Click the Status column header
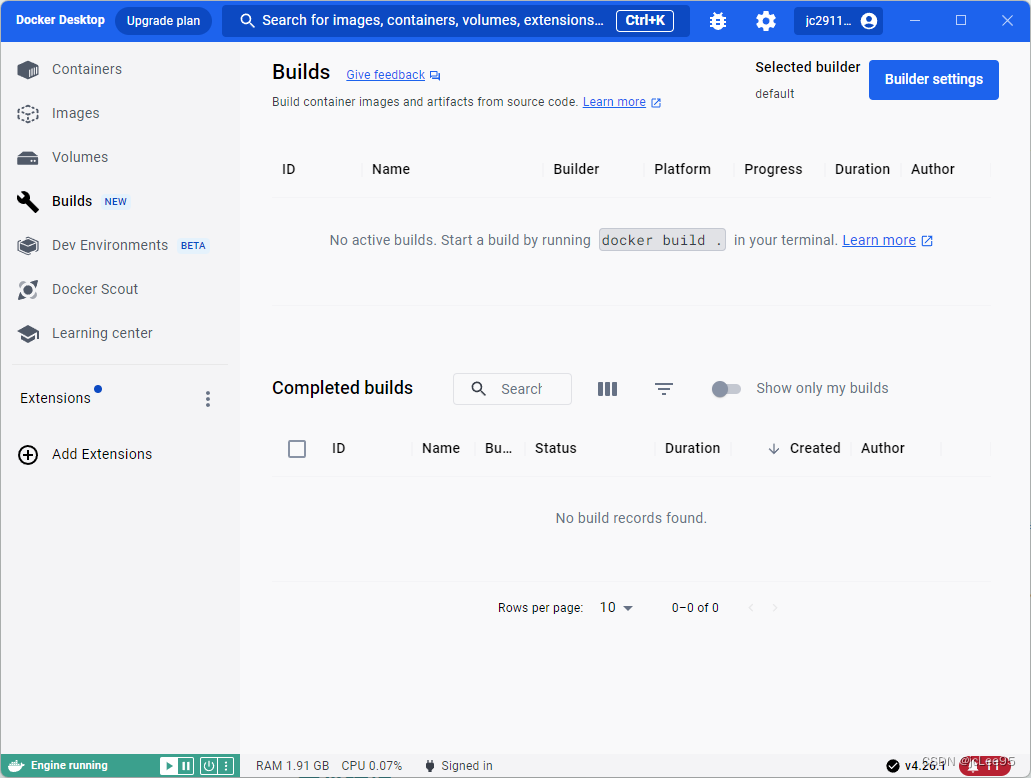1031x778 pixels. point(556,449)
